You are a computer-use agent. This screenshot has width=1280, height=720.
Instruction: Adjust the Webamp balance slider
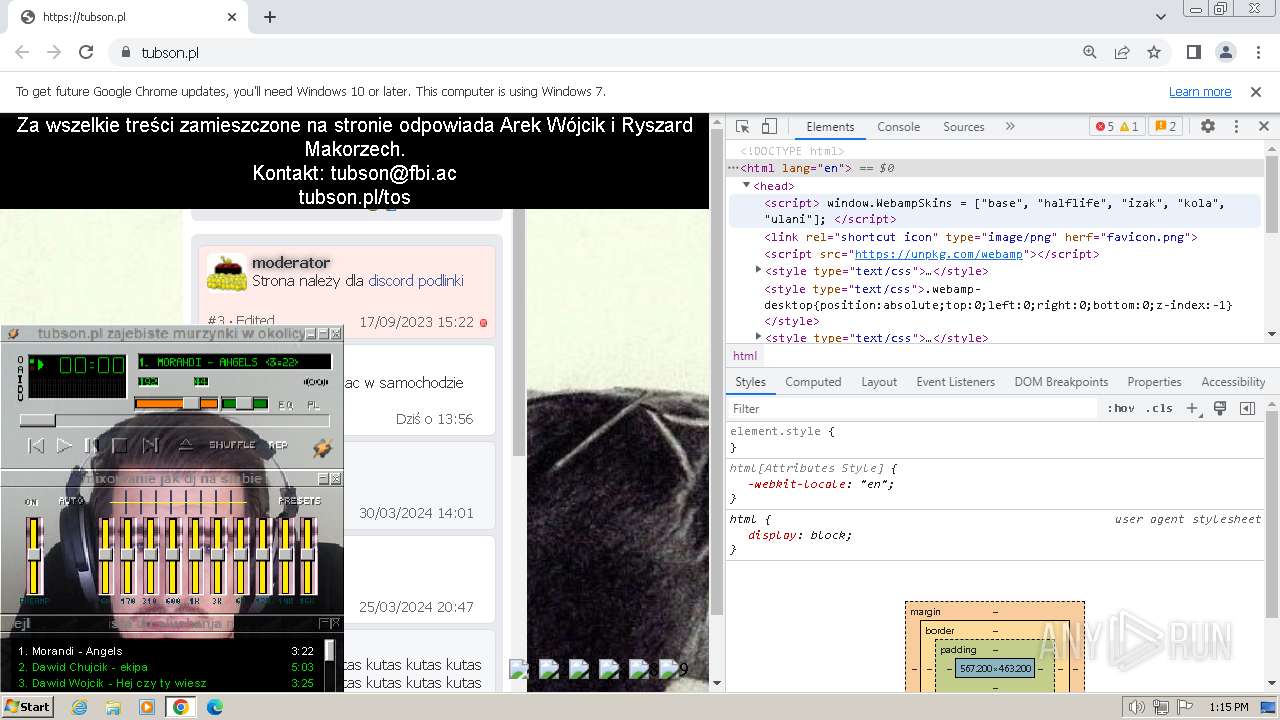245,403
